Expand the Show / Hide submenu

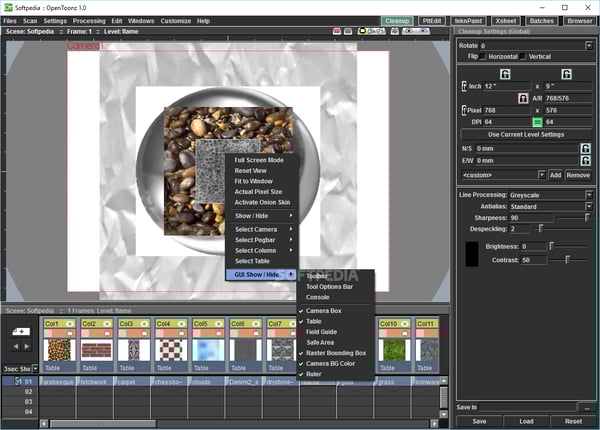click(261, 216)
